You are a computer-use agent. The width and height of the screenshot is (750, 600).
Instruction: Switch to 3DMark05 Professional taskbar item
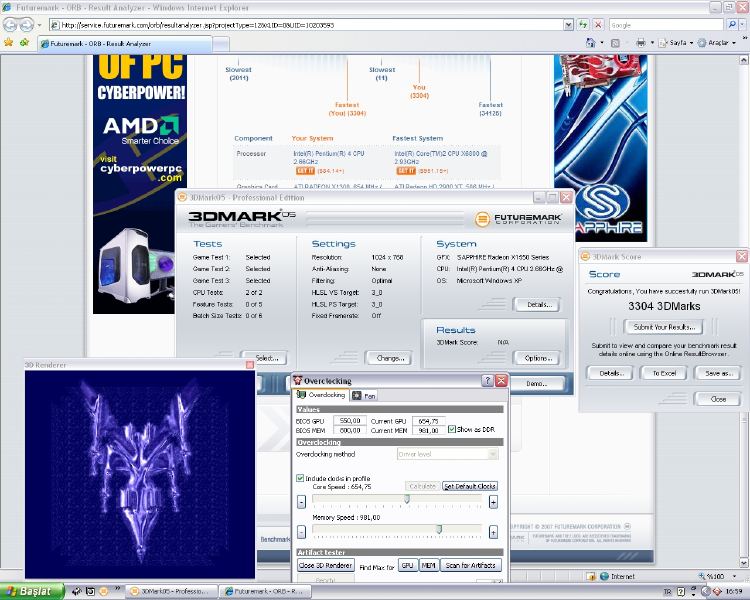[x=172, y=591]
